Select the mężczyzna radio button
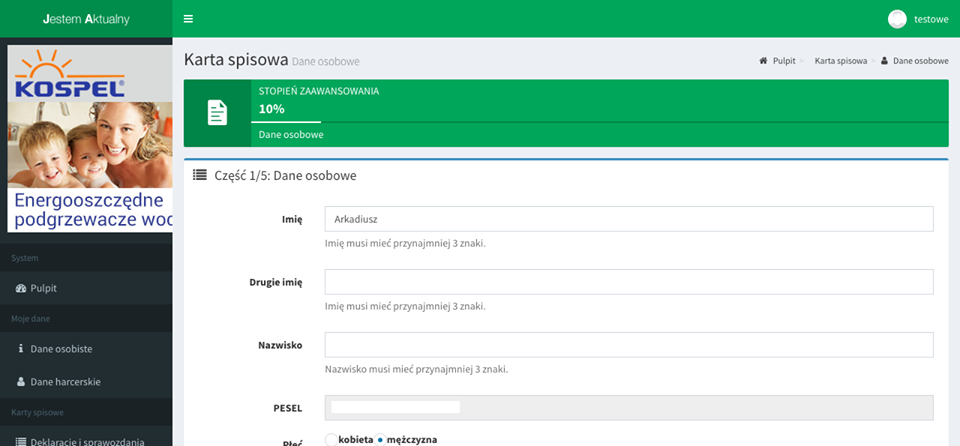 (380, 440)
